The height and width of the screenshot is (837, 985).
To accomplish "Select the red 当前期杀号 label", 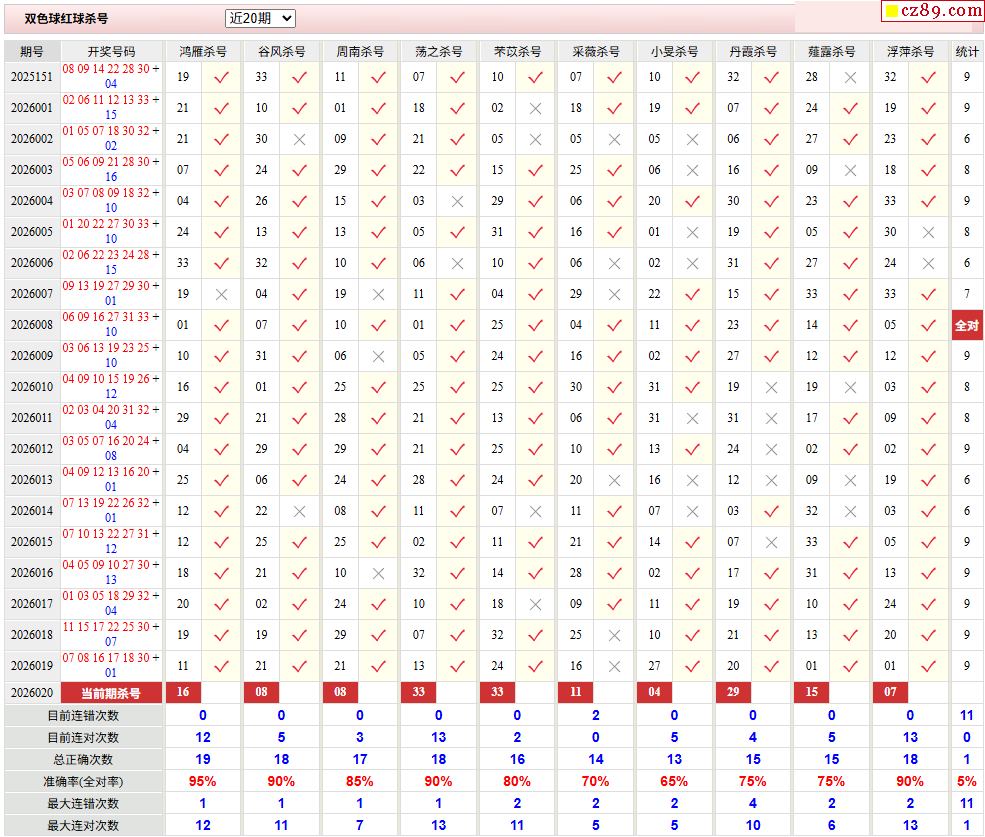I will click(110, 693).
